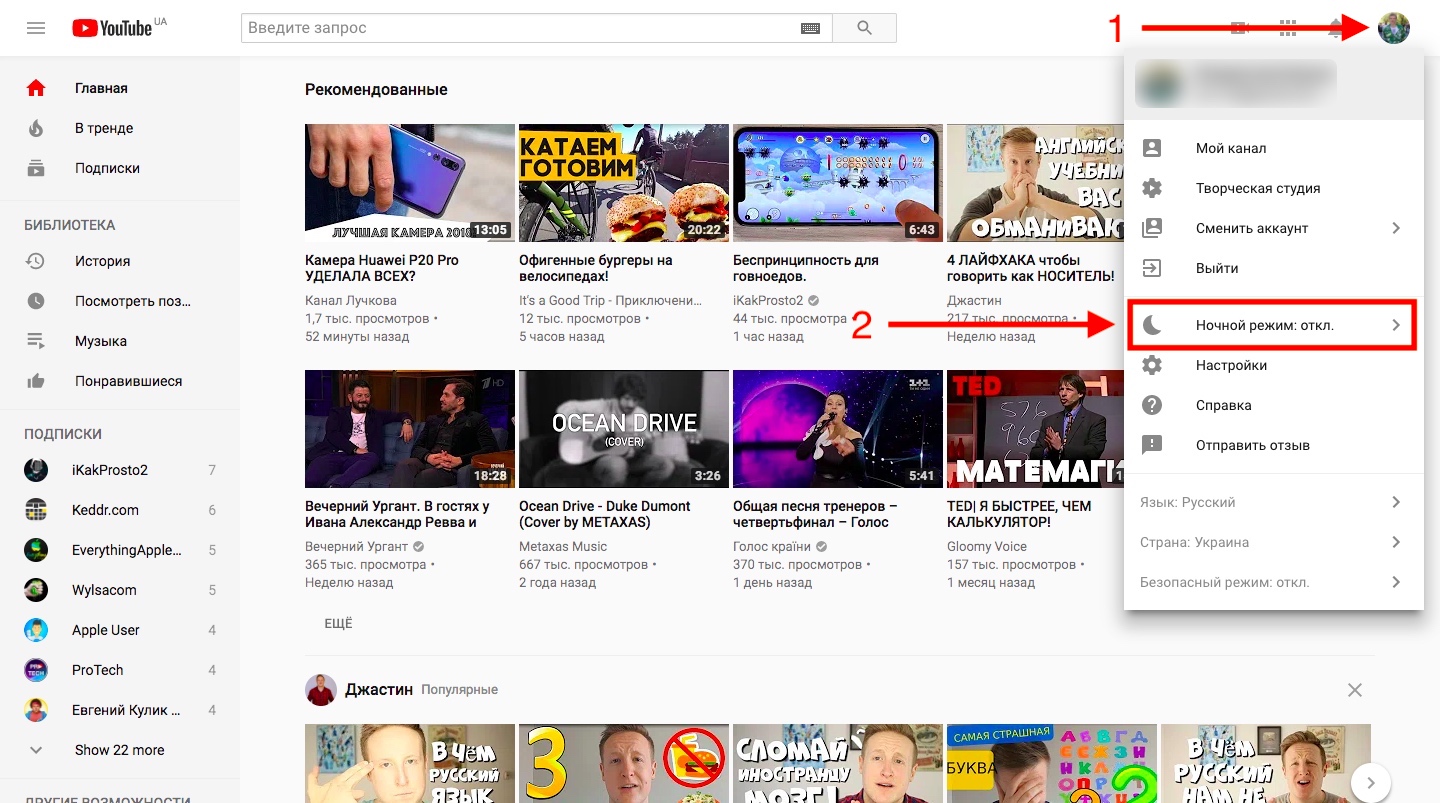Open Канал Лучкова channel link
This screenshot has height=803, width=1440.
pyautogui.click(x=351, y=300)
